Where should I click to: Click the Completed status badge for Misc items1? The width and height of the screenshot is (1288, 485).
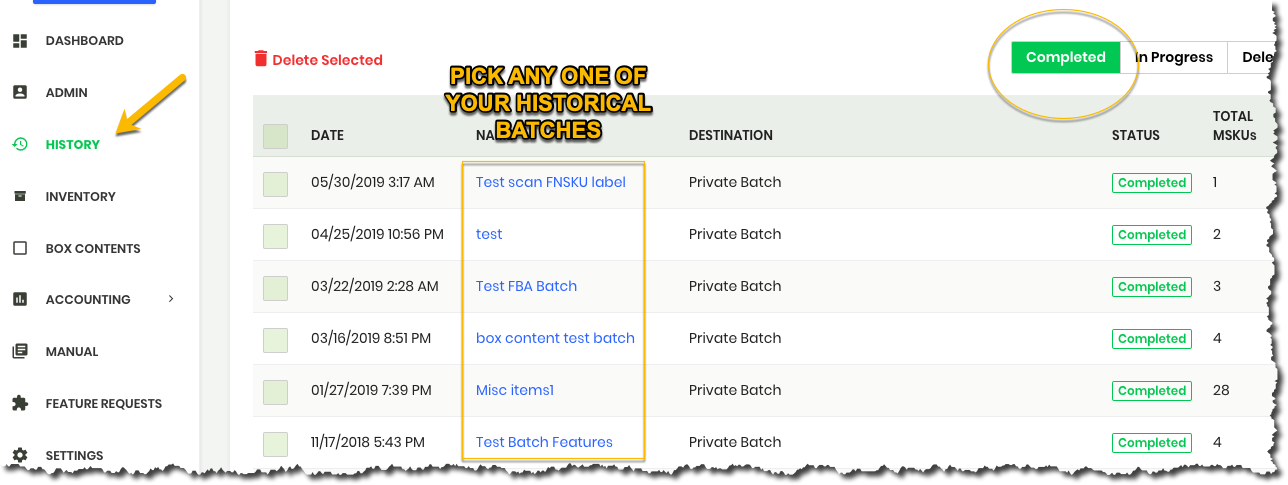[1152, 391]
